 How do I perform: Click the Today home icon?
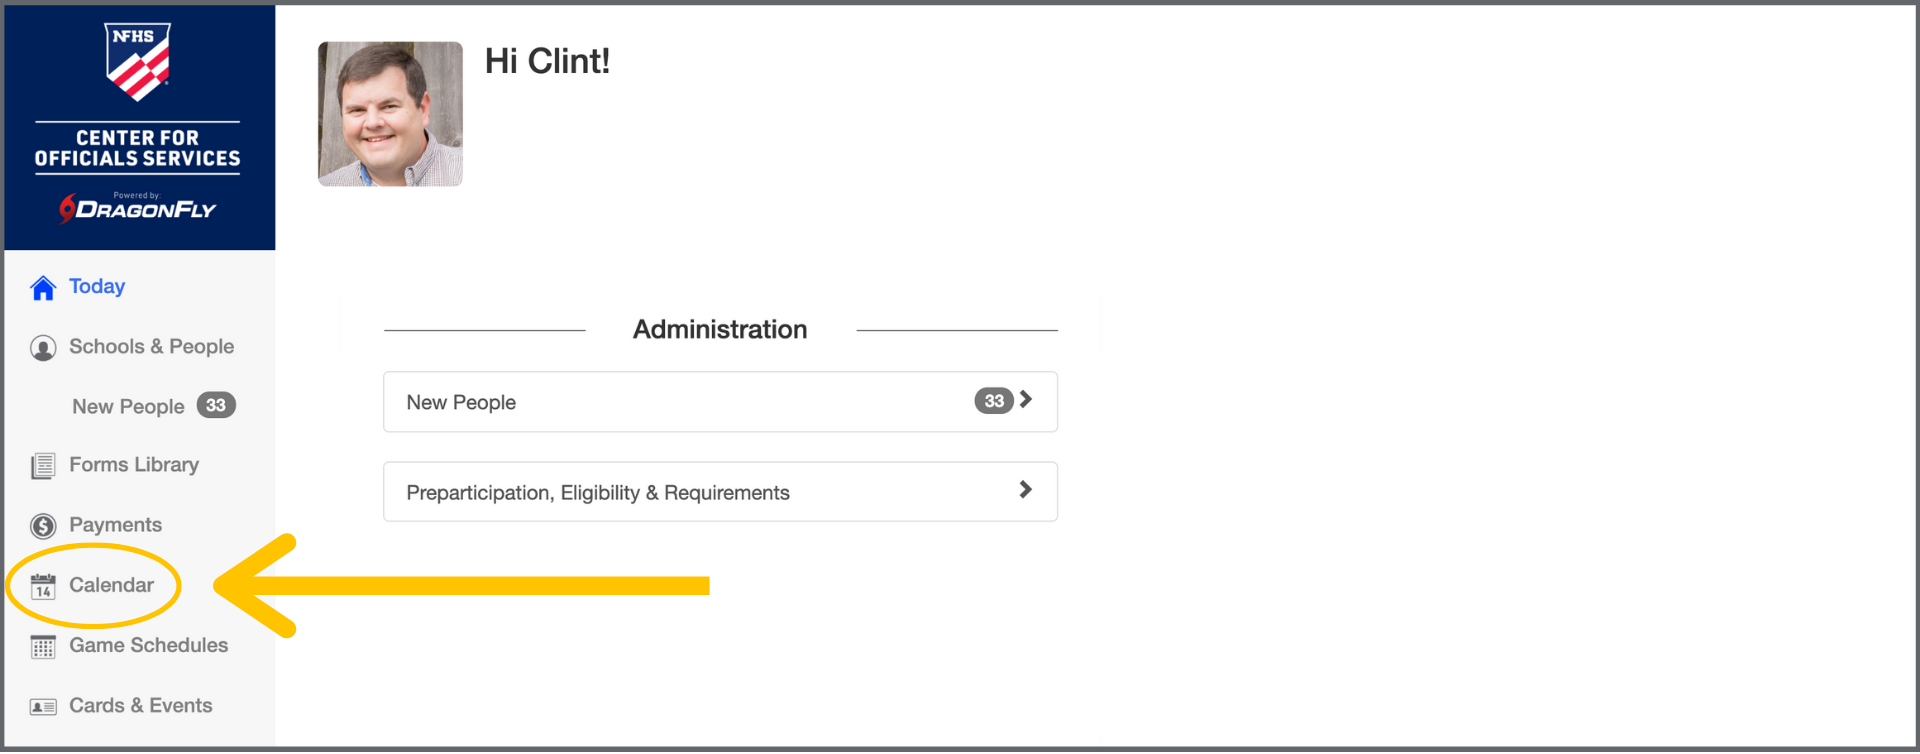click(43, 288)
